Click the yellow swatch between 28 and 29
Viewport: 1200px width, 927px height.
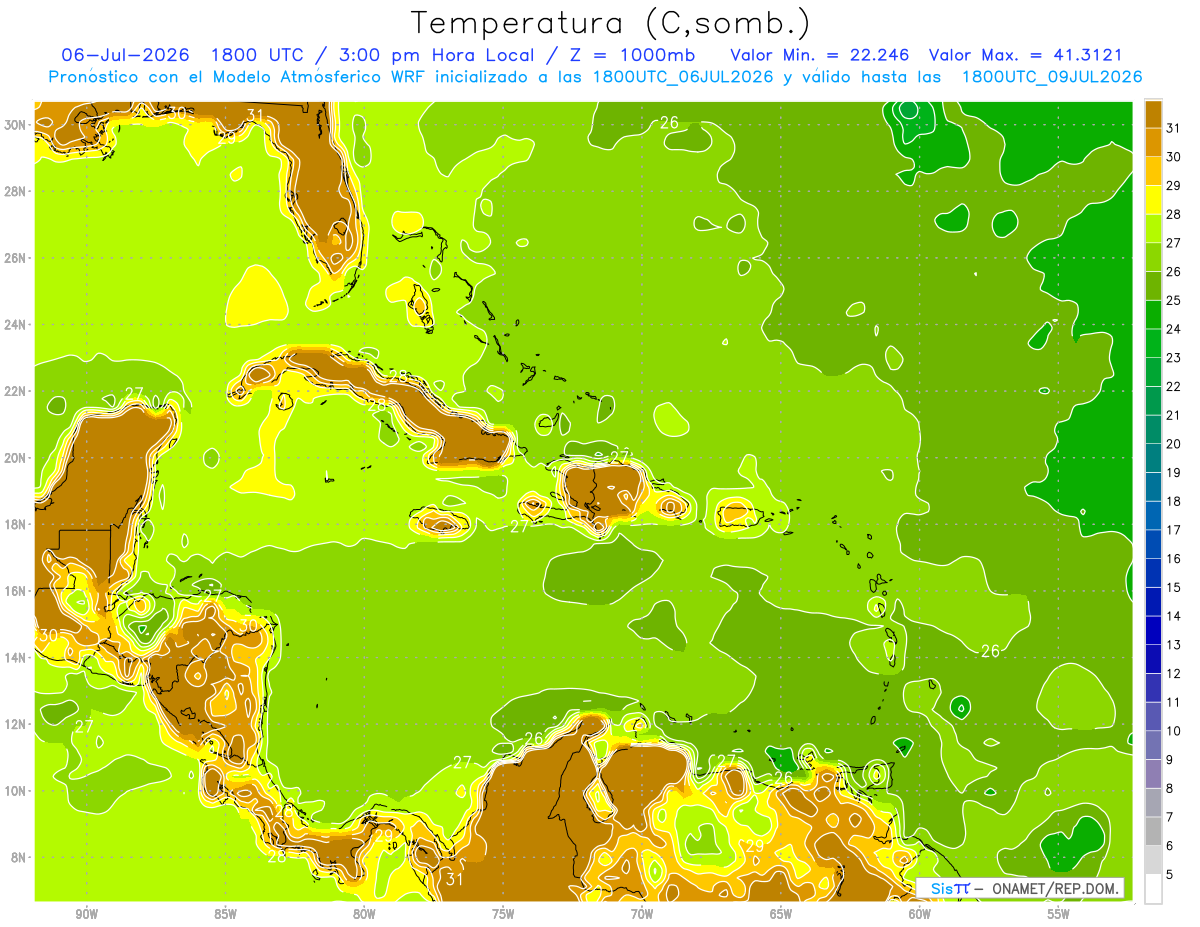1154,201
